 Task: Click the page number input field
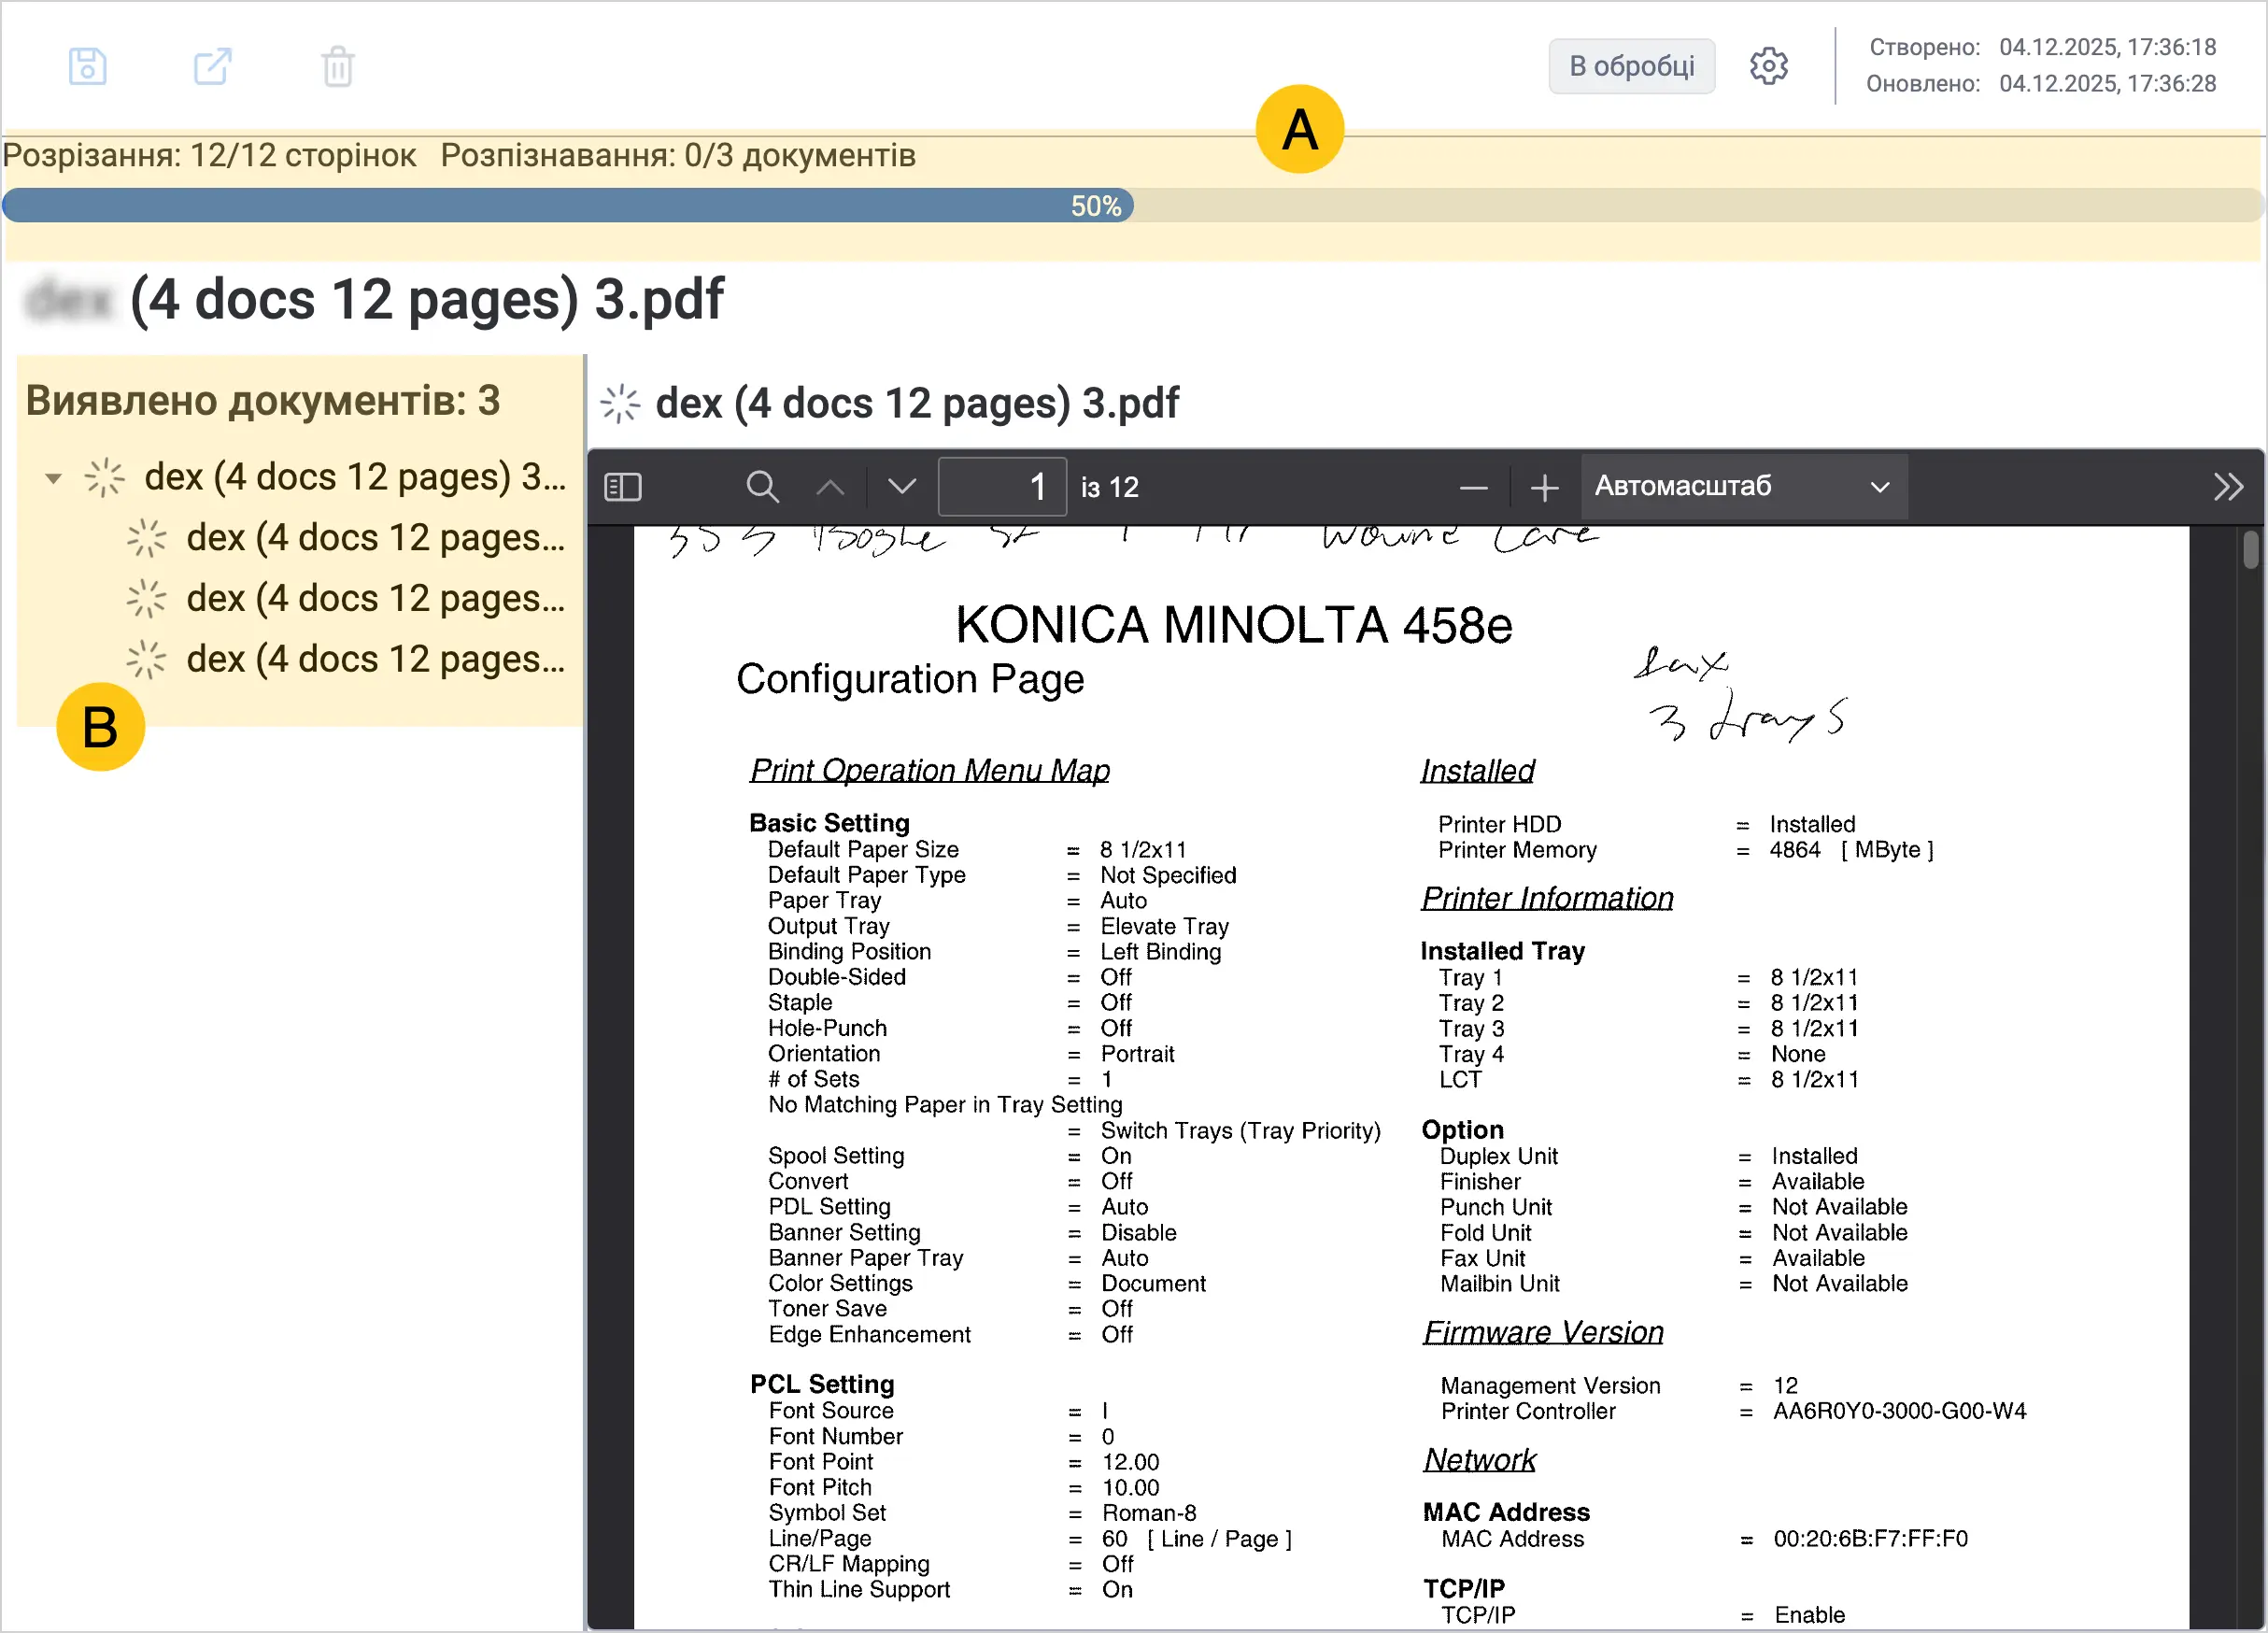pyautogui.click(x=1002, y=487)
